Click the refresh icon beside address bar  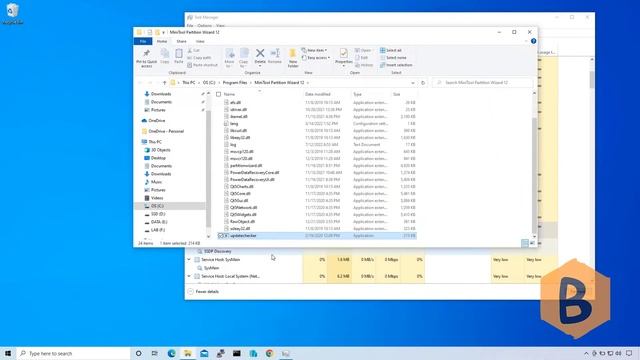coord(423,83)
